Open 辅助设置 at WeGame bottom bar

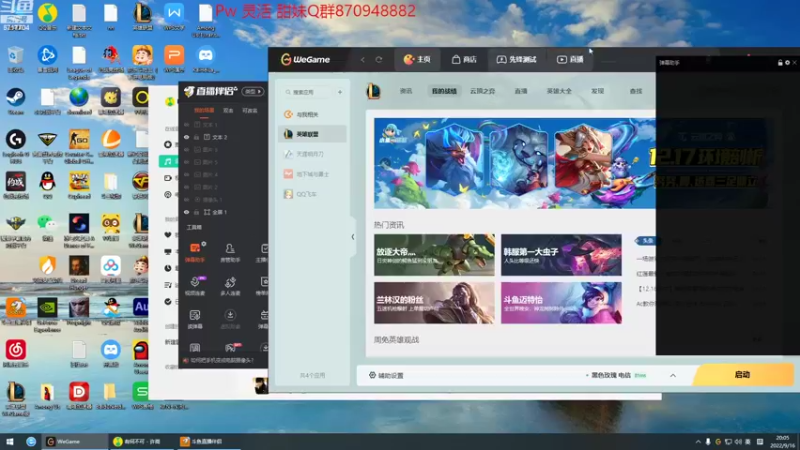tap(386, 376)
